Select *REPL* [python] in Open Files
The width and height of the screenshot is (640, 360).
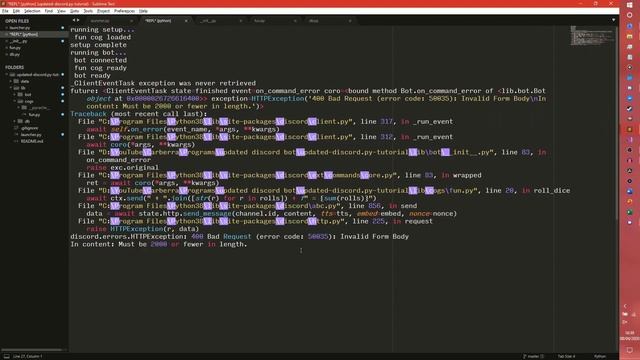(x=34, y=34)
